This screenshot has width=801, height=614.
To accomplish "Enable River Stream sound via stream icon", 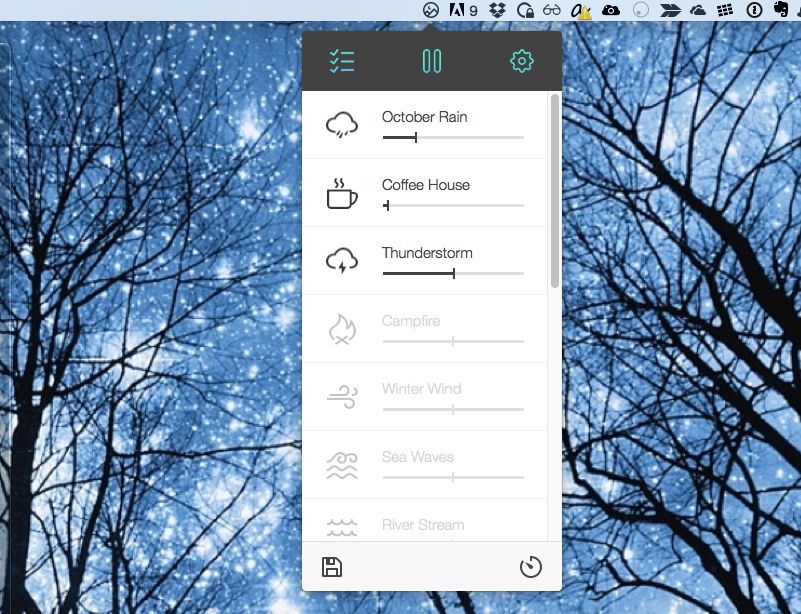I will 342,528.
